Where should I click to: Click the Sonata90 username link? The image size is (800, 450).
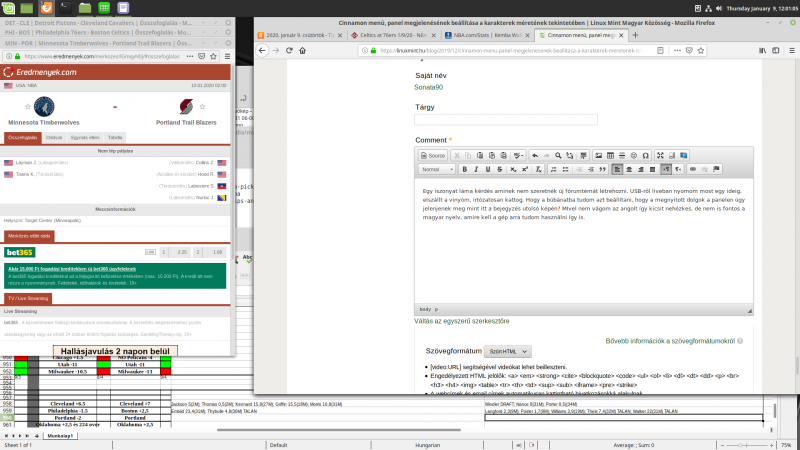[x=429, y=87]
